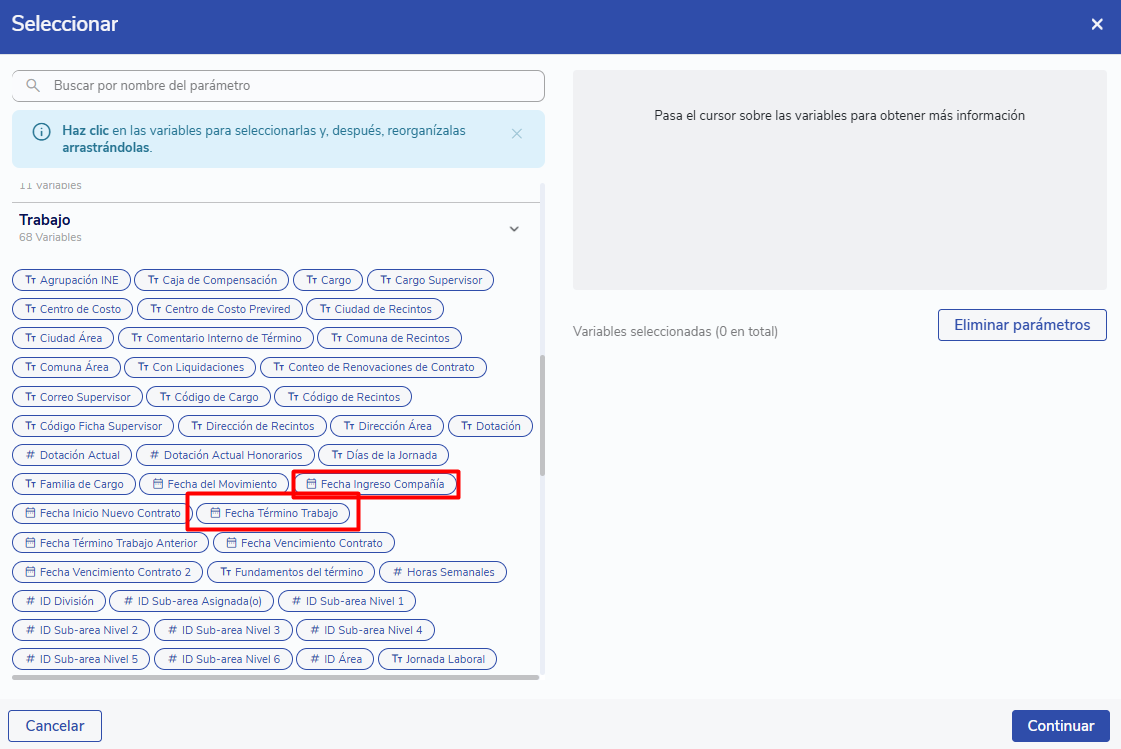Image resolution: width=1121 pixels, height=749 pixels.
Task: Click the 68 Variables count text
Action: pos(50,237)
